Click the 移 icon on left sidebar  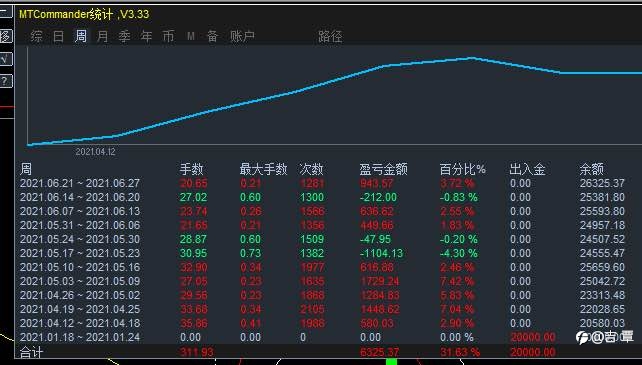(6, 36)
